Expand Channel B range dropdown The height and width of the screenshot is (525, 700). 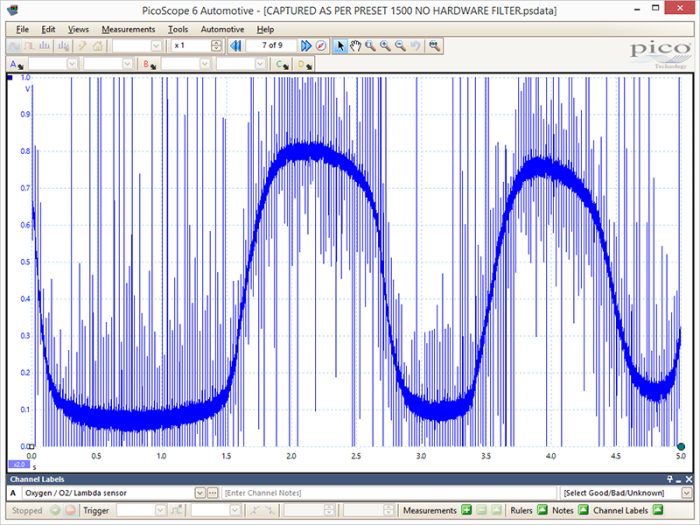coord(205,64)
